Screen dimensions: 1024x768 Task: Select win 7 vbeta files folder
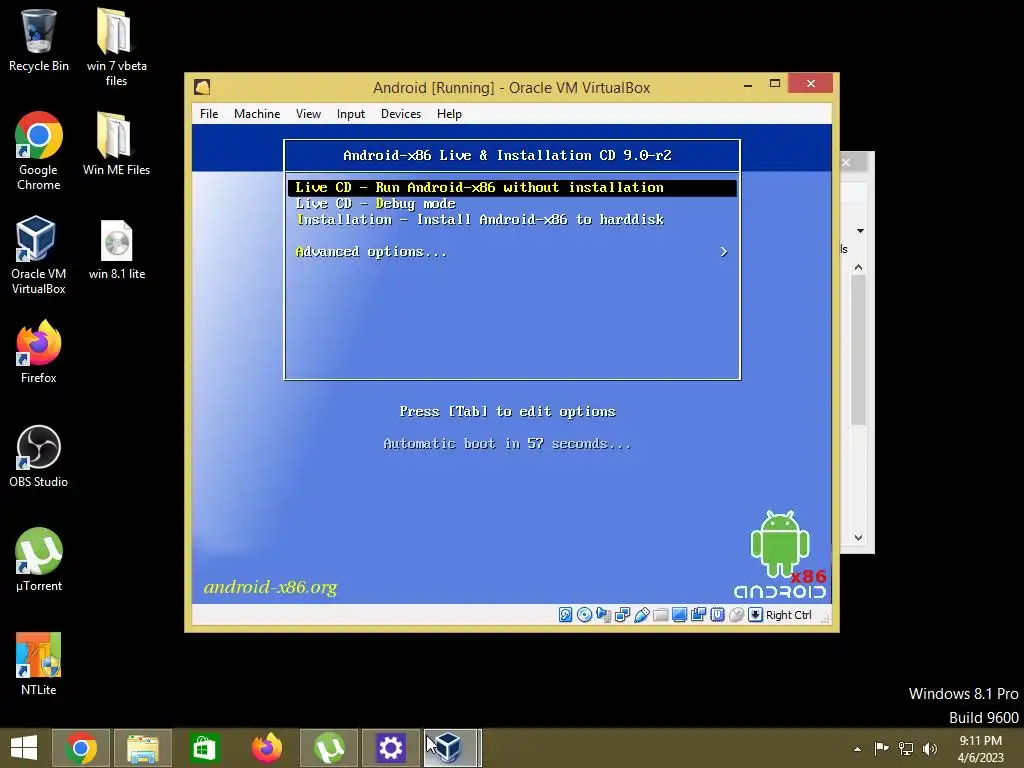[116, 47]
